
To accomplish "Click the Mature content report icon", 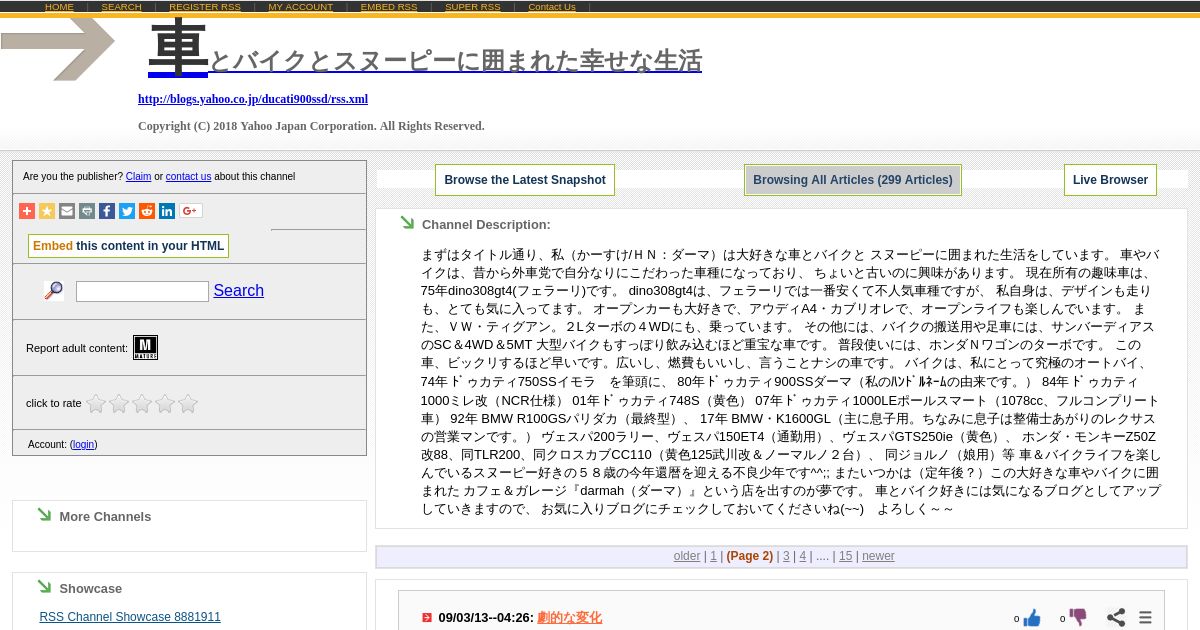I will tap(145, 348).
